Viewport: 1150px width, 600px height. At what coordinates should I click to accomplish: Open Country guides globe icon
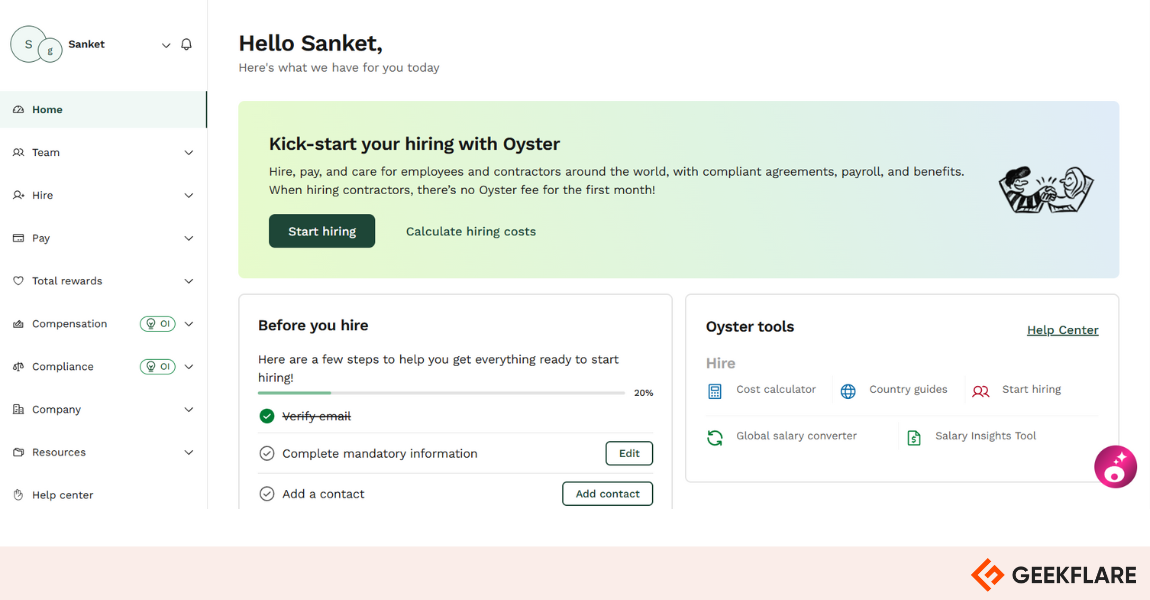coord(848,391)
